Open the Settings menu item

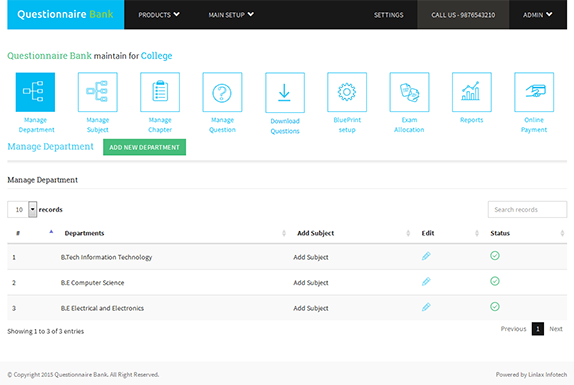388,15
